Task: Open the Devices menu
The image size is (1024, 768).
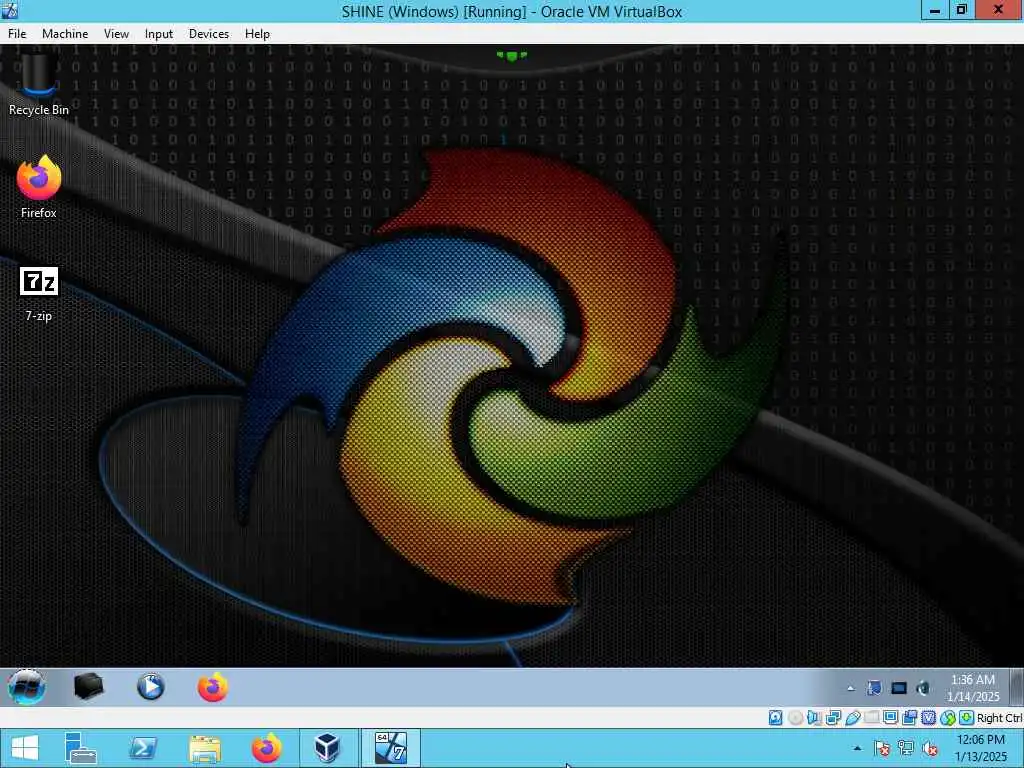Action: (209, 33)
